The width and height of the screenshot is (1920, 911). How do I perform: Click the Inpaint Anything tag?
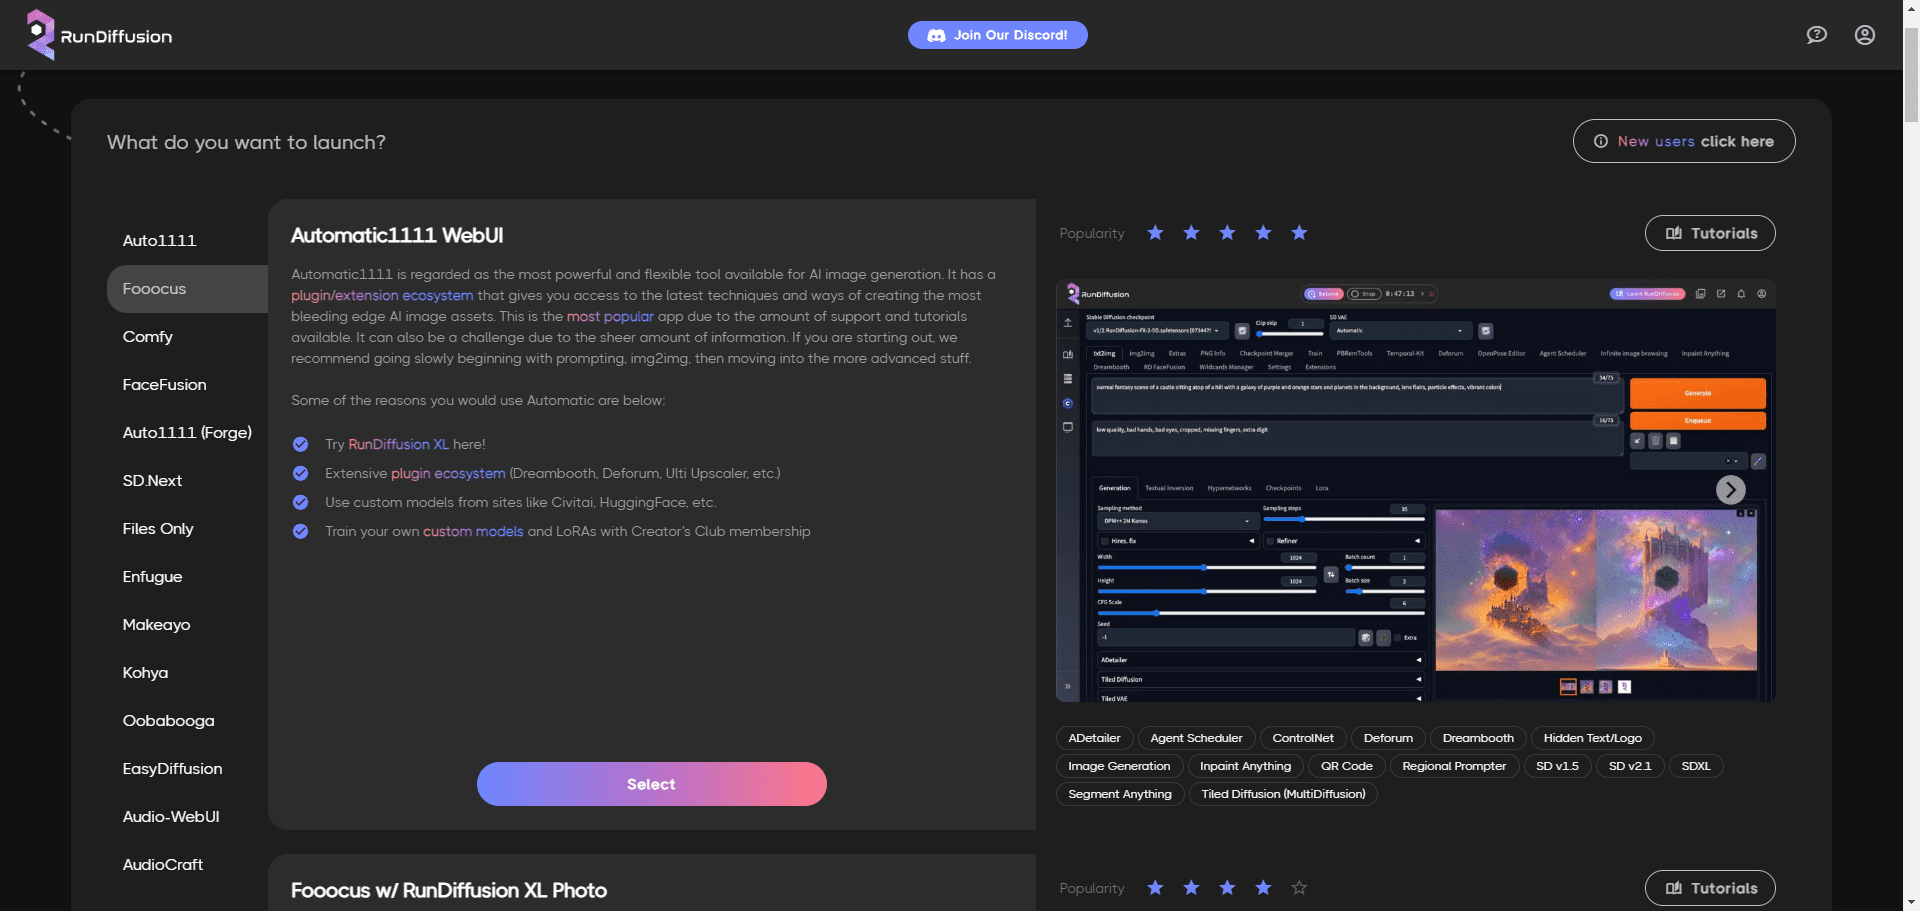coord(1246,766)
